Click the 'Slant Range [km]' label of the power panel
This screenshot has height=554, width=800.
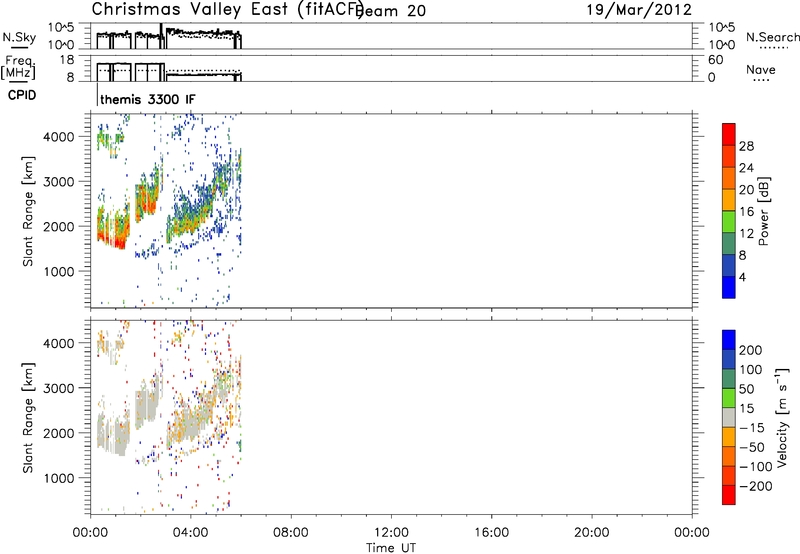point(28,211)
